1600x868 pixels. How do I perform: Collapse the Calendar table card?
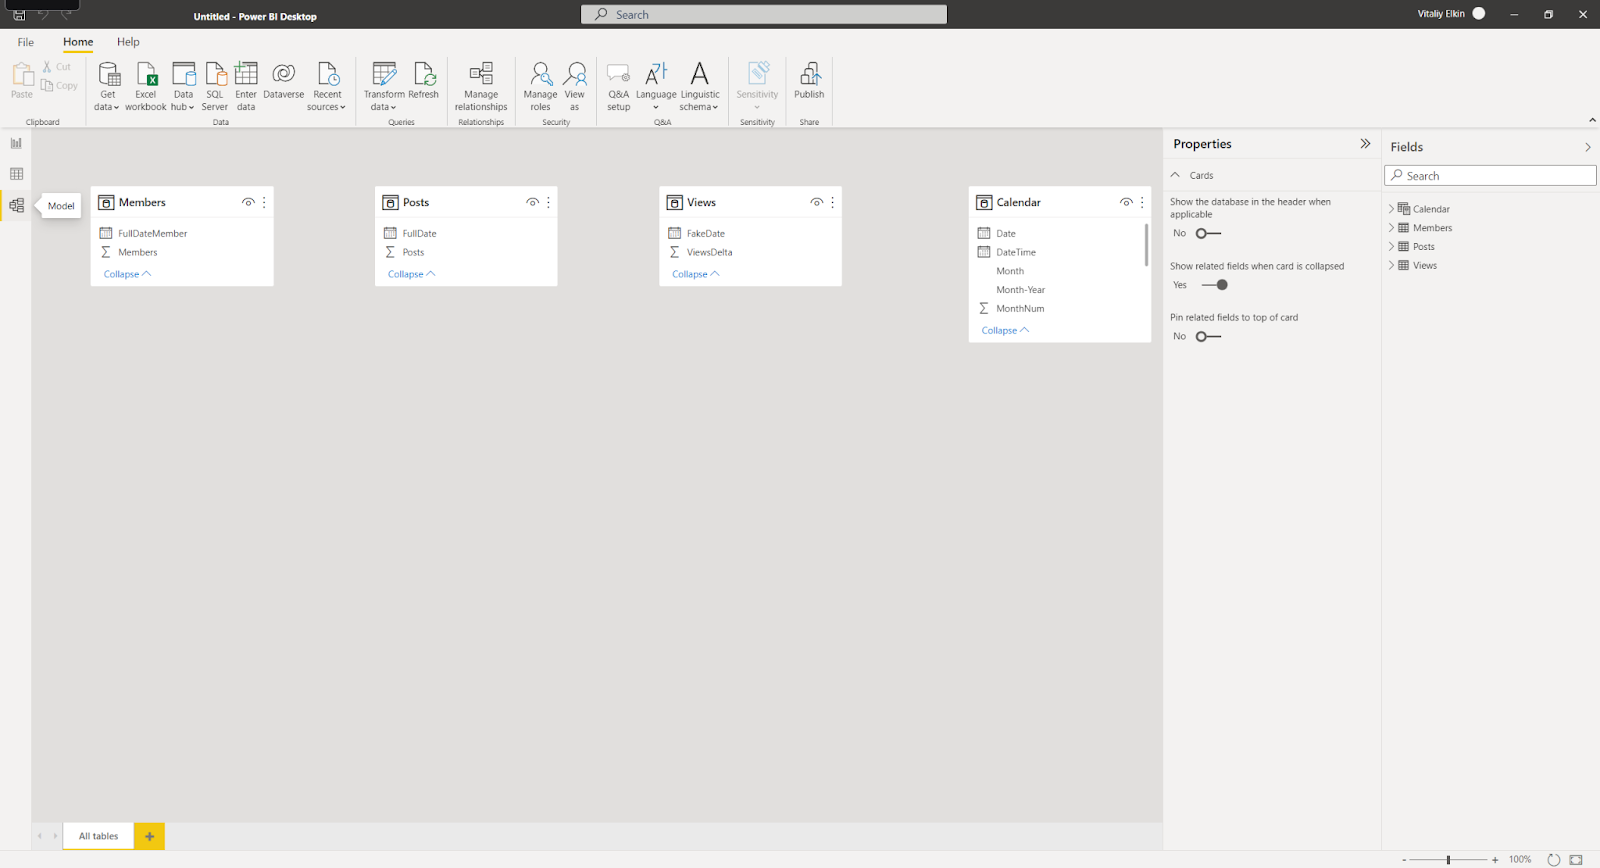click(1005, 330)
